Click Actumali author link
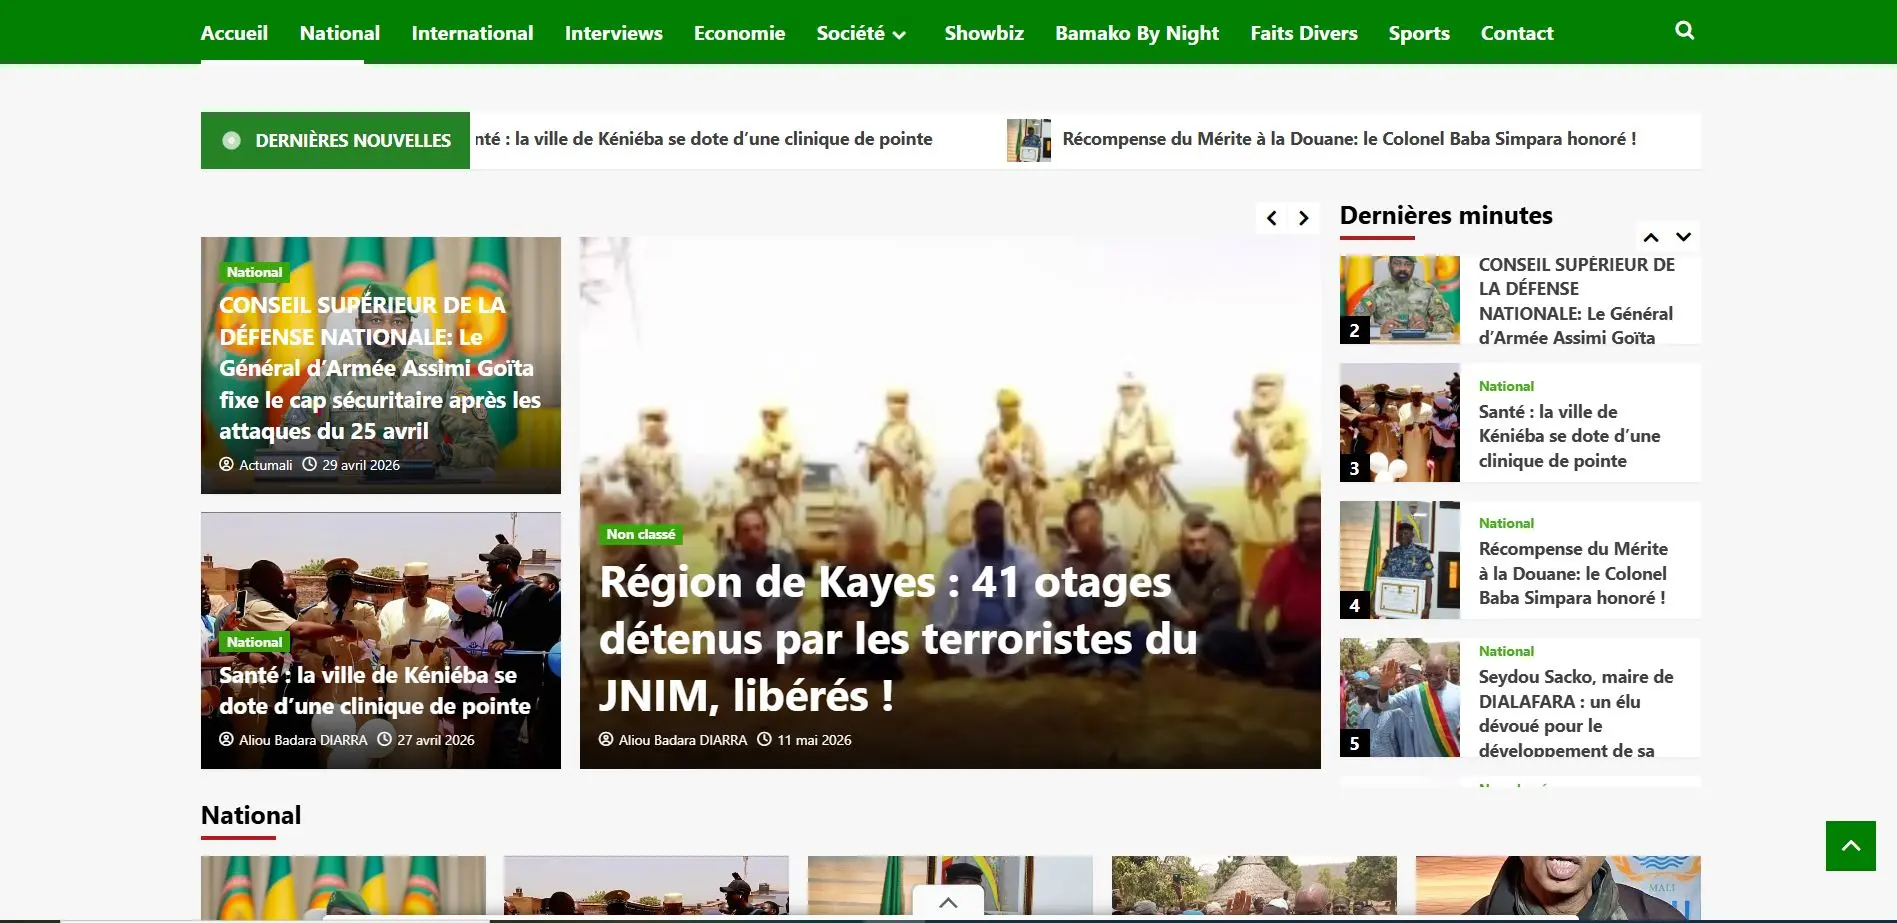This screenshot has width=1897, height=923. click(x=265, y=465)
